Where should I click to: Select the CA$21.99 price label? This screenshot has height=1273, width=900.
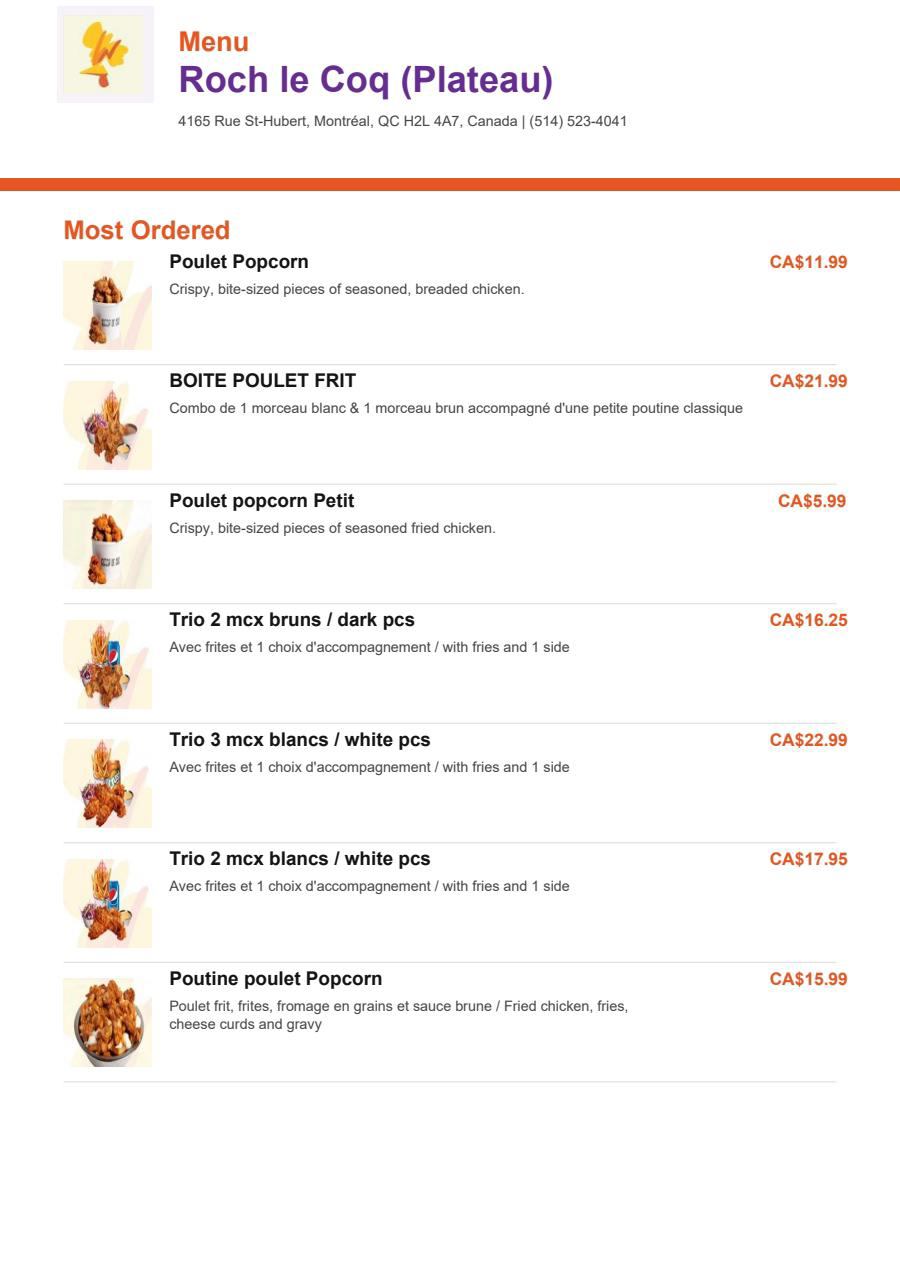point(808,381)
